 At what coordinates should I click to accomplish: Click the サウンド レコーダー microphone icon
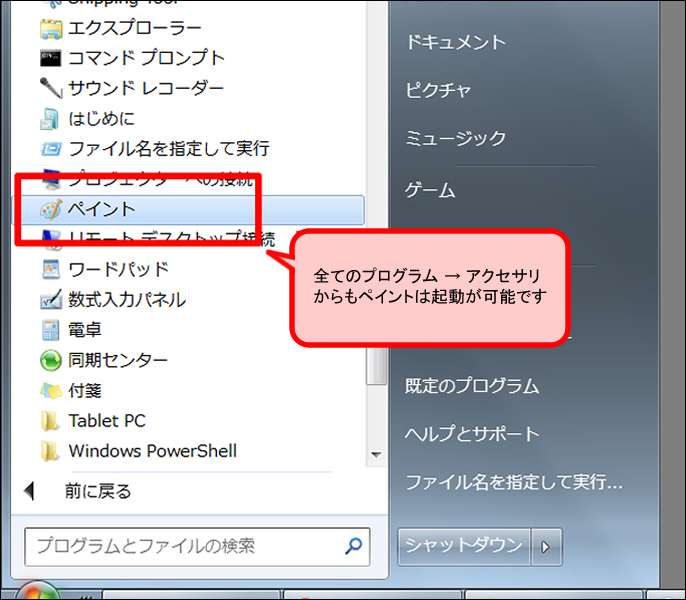pos(51,88)
